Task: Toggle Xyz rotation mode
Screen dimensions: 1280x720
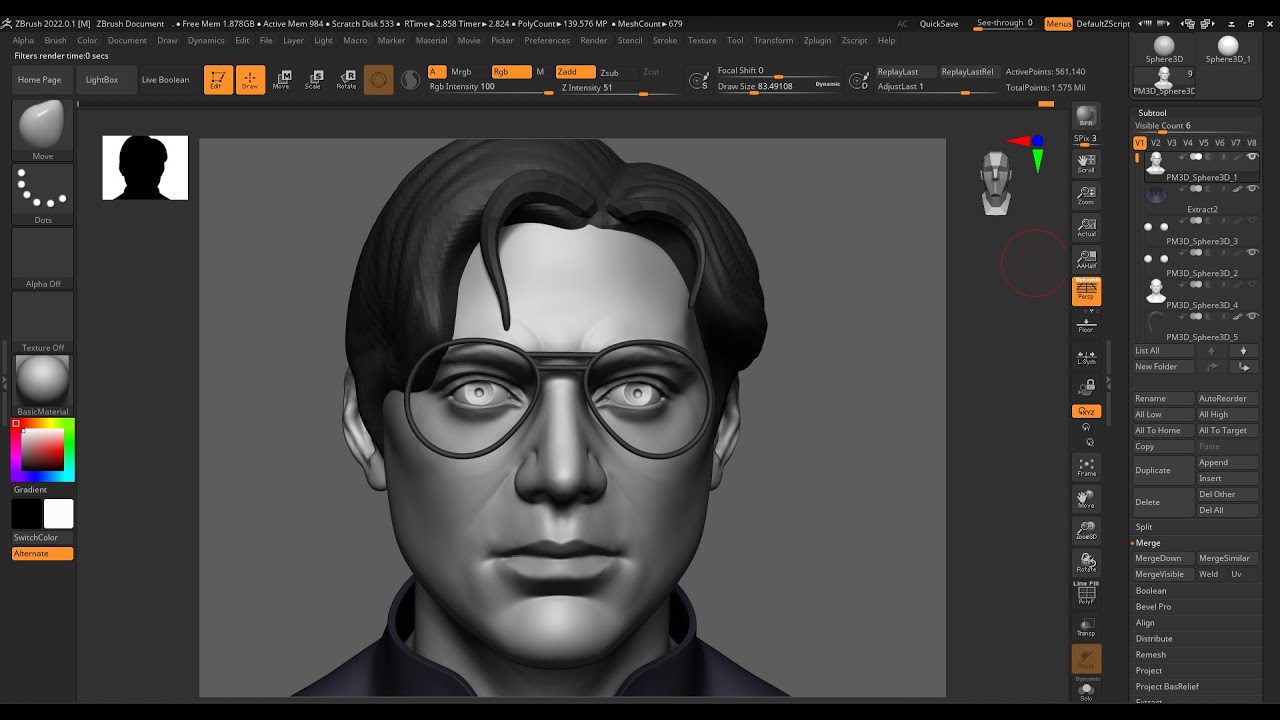Action: [1086, 411]
